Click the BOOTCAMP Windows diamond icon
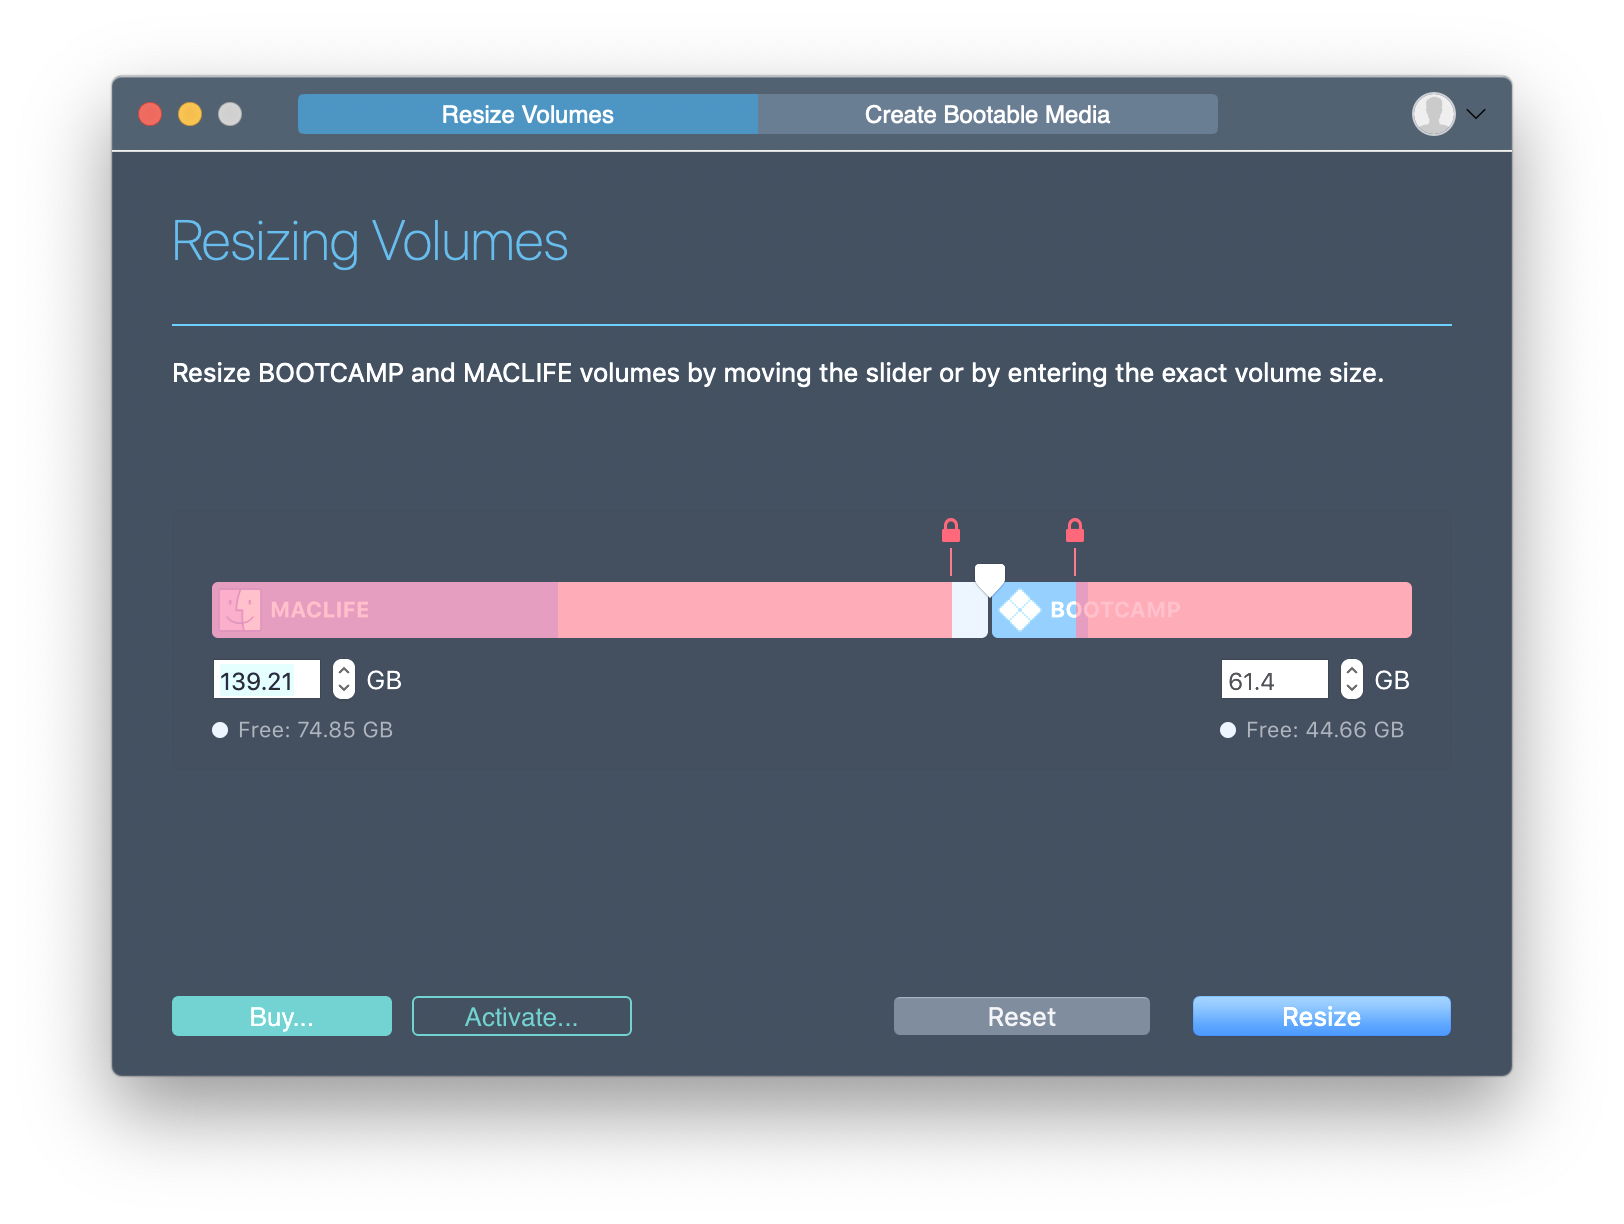 1020,610
